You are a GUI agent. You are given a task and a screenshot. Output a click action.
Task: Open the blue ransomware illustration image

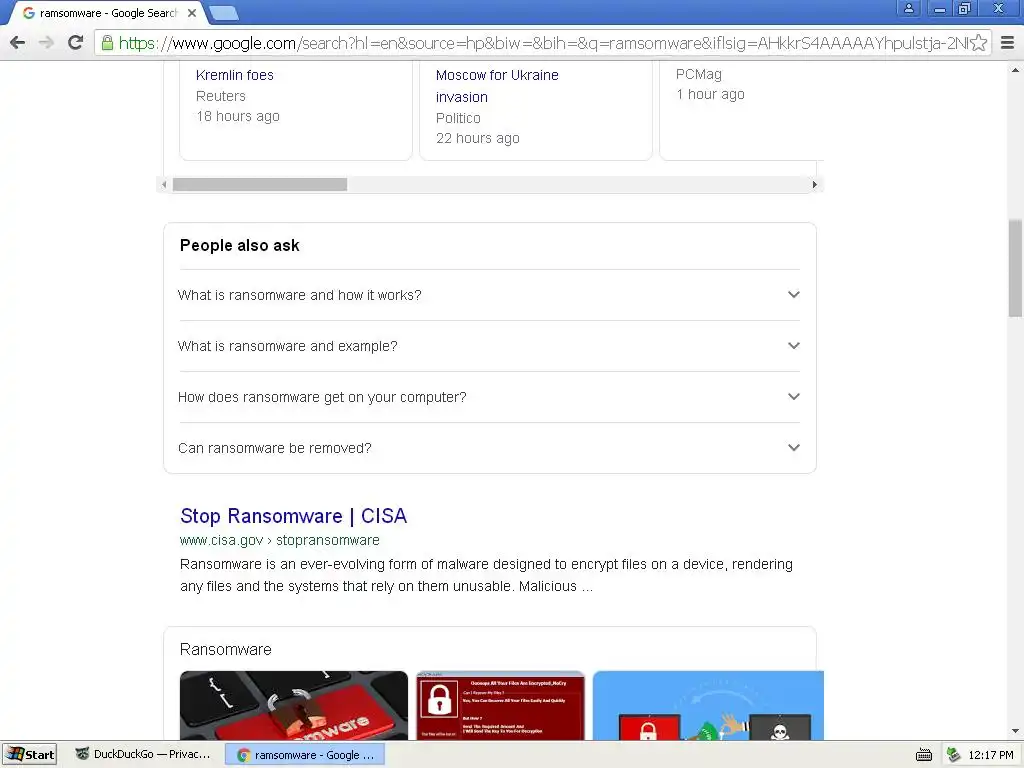[x=709, y=705]
